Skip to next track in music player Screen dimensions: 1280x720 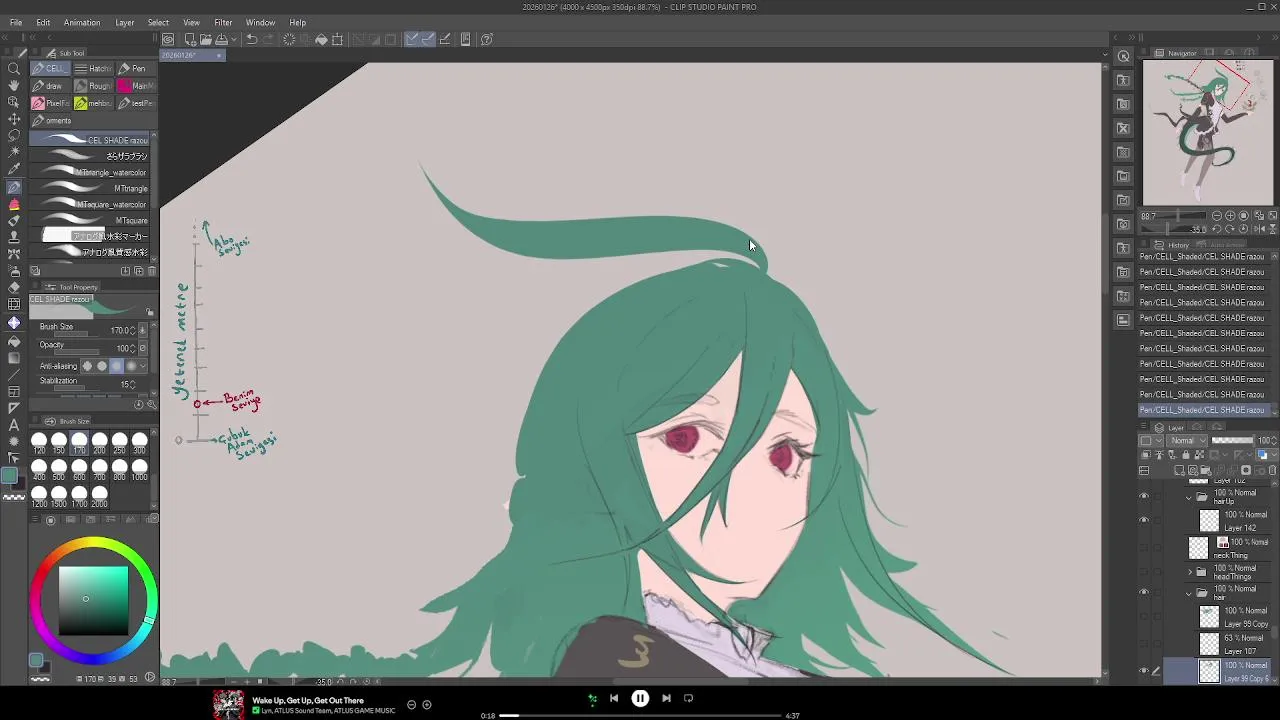pos(666,699)
